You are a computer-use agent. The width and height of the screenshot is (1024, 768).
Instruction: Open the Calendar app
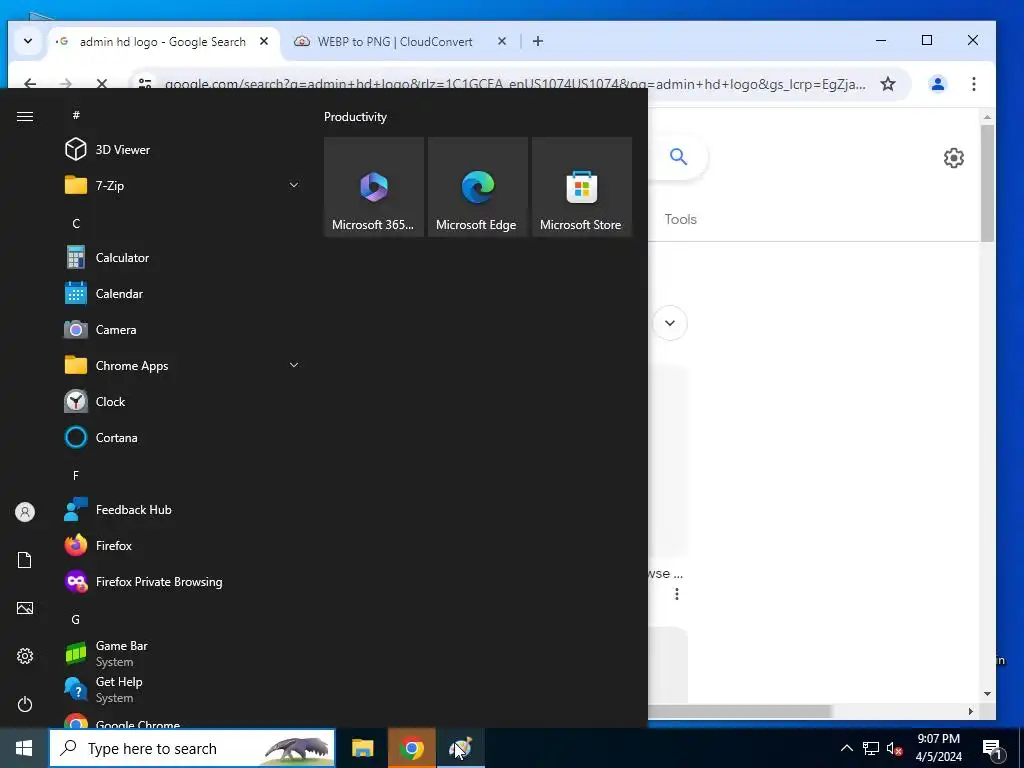point(183,294)
